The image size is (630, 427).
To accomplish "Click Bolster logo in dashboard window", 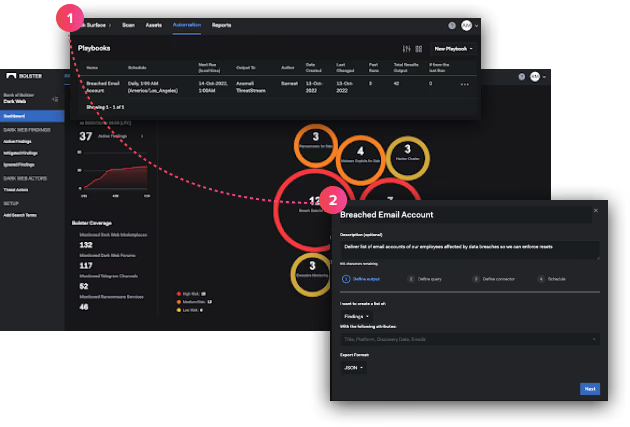I will pos(24,76).
